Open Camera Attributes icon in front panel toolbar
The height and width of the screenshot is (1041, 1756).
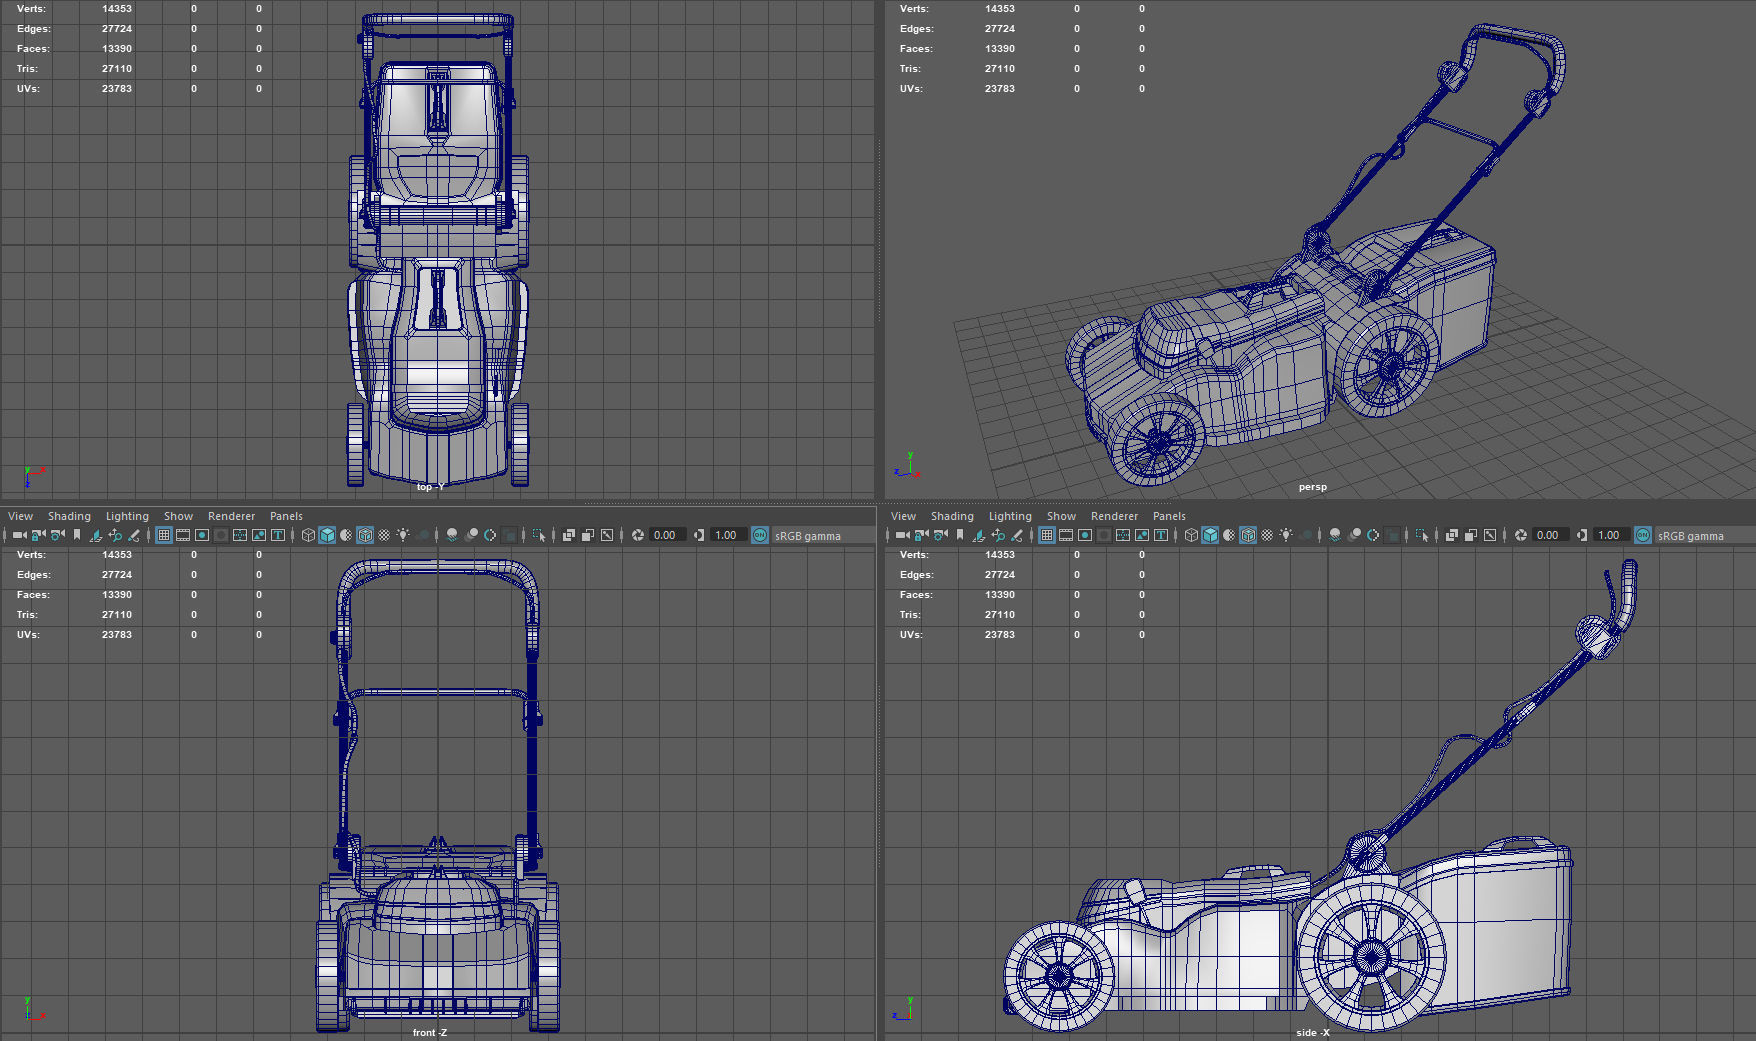pyautogui.click(x=57, y=535)
